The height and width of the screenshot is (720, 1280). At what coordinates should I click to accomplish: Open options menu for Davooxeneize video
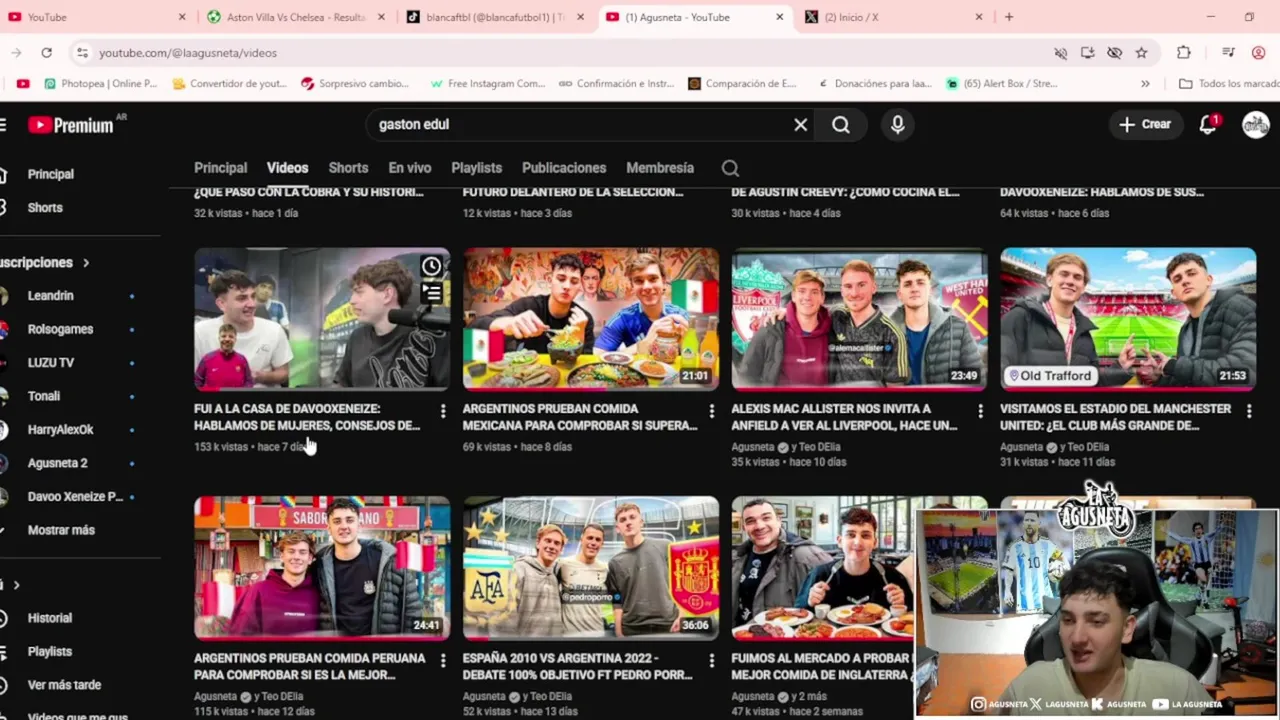443,410
